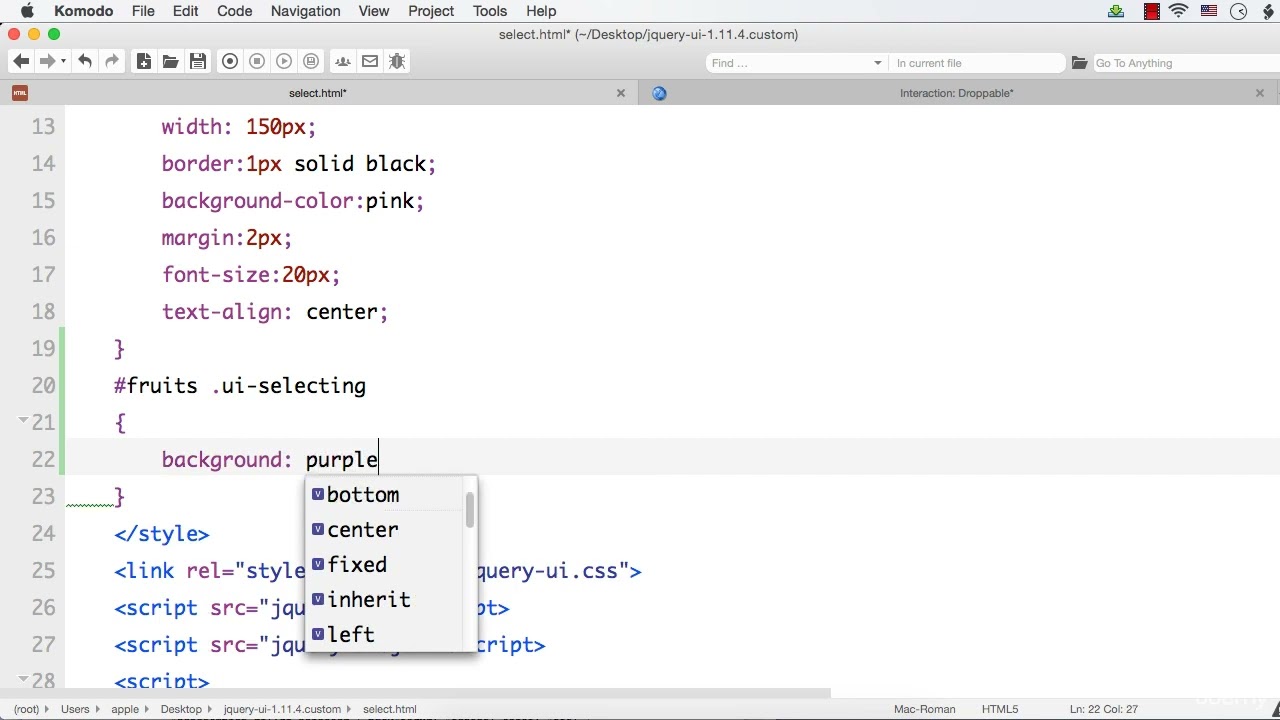Screen dimensions: 1280x720
Task: Click the green download tray icon
Action: coord(1117,11)
